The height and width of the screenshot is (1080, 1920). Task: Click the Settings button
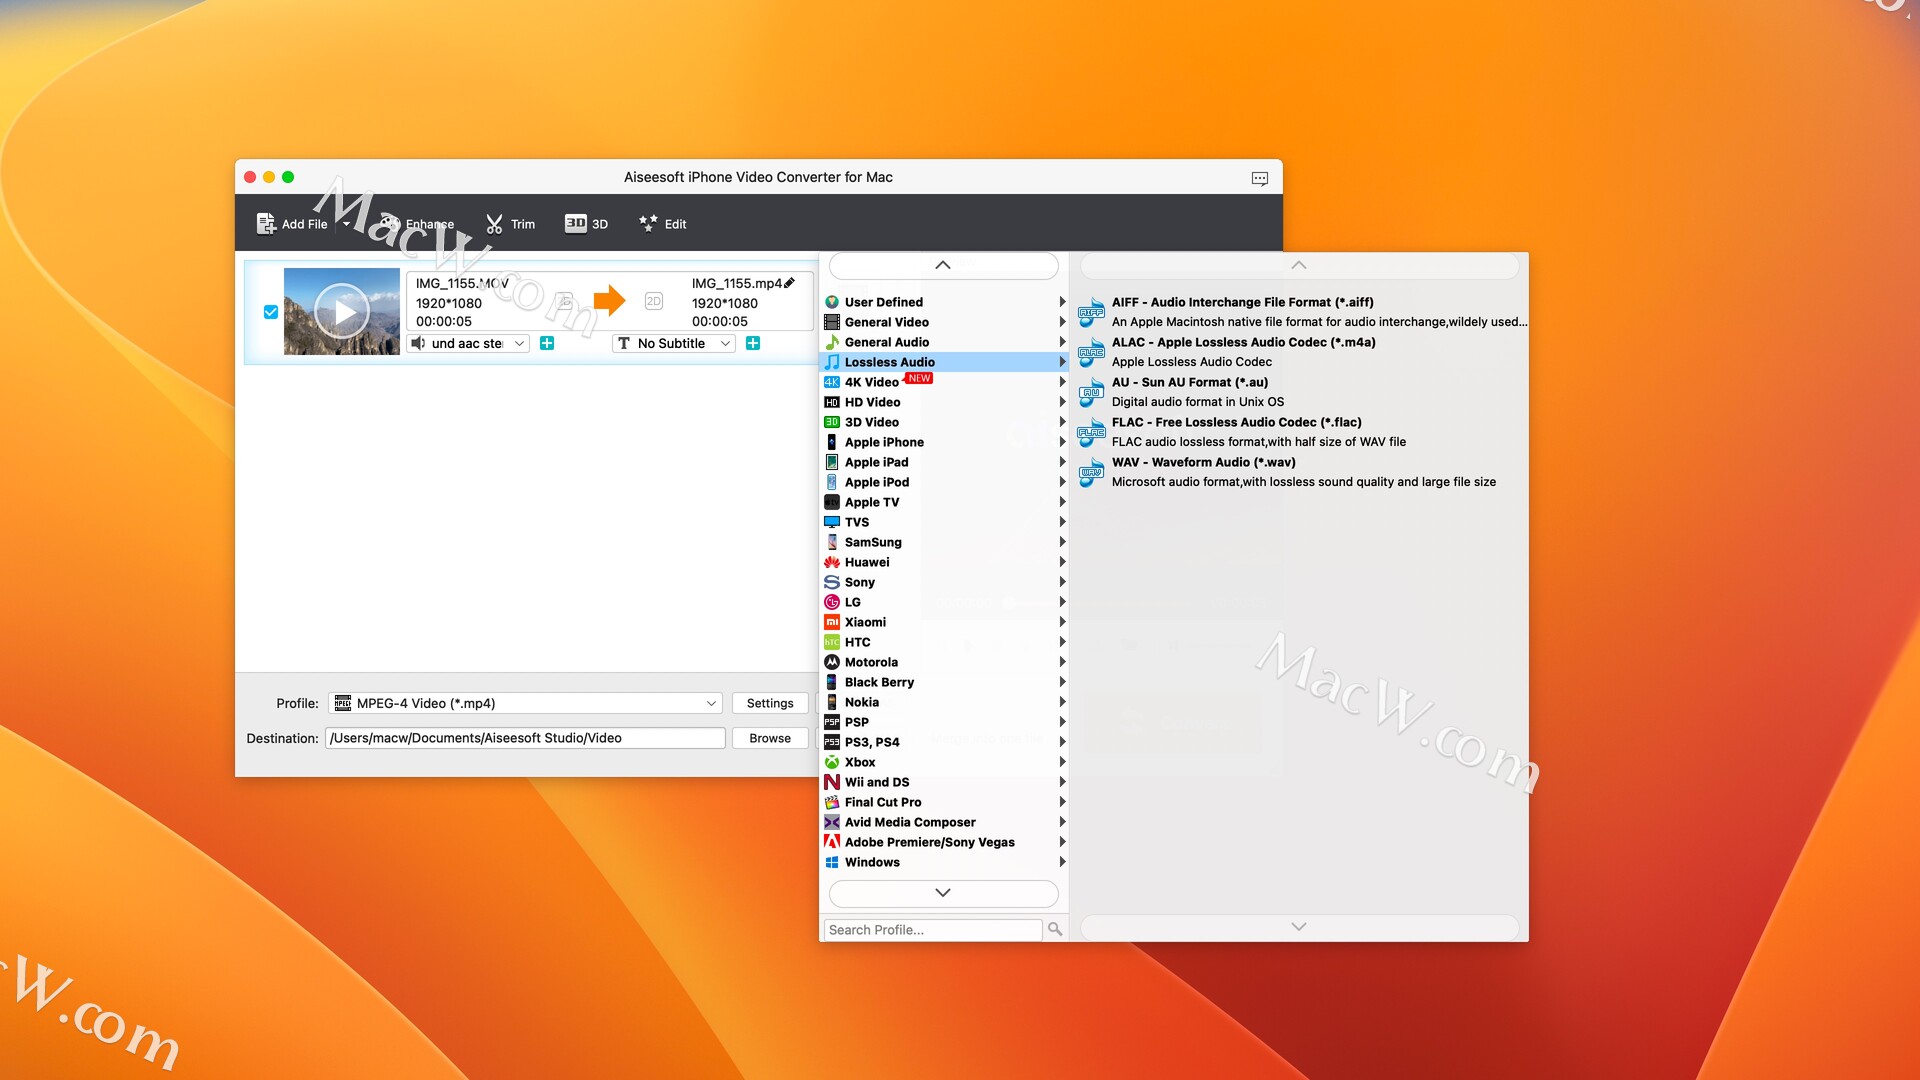[x=770, y=703]
